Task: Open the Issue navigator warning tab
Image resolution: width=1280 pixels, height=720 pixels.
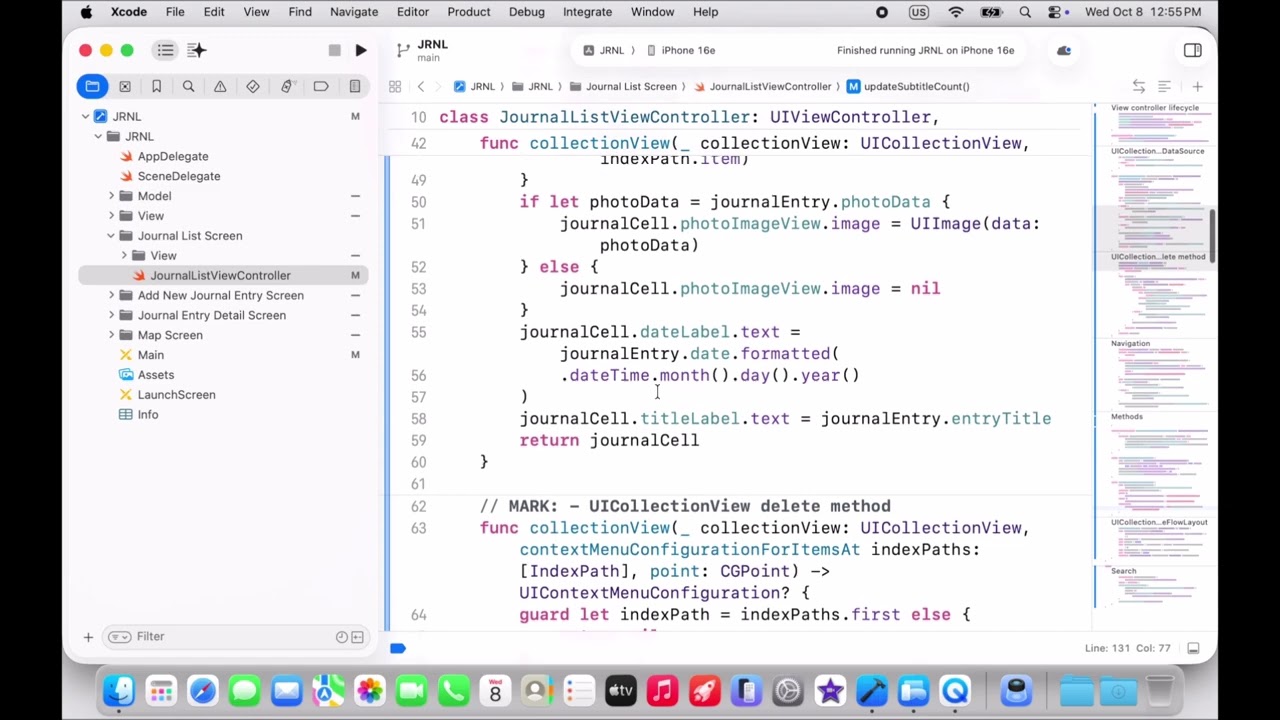Action: click(x=220, y=86)
